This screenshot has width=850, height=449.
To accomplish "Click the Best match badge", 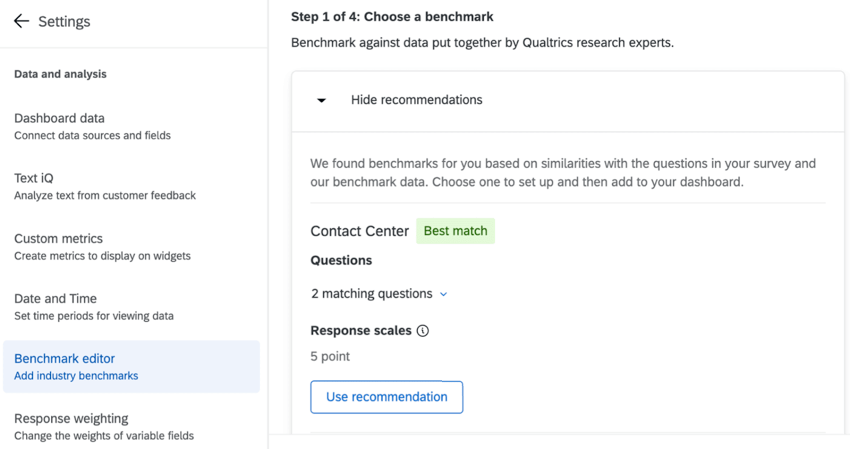I will (455, 231).
